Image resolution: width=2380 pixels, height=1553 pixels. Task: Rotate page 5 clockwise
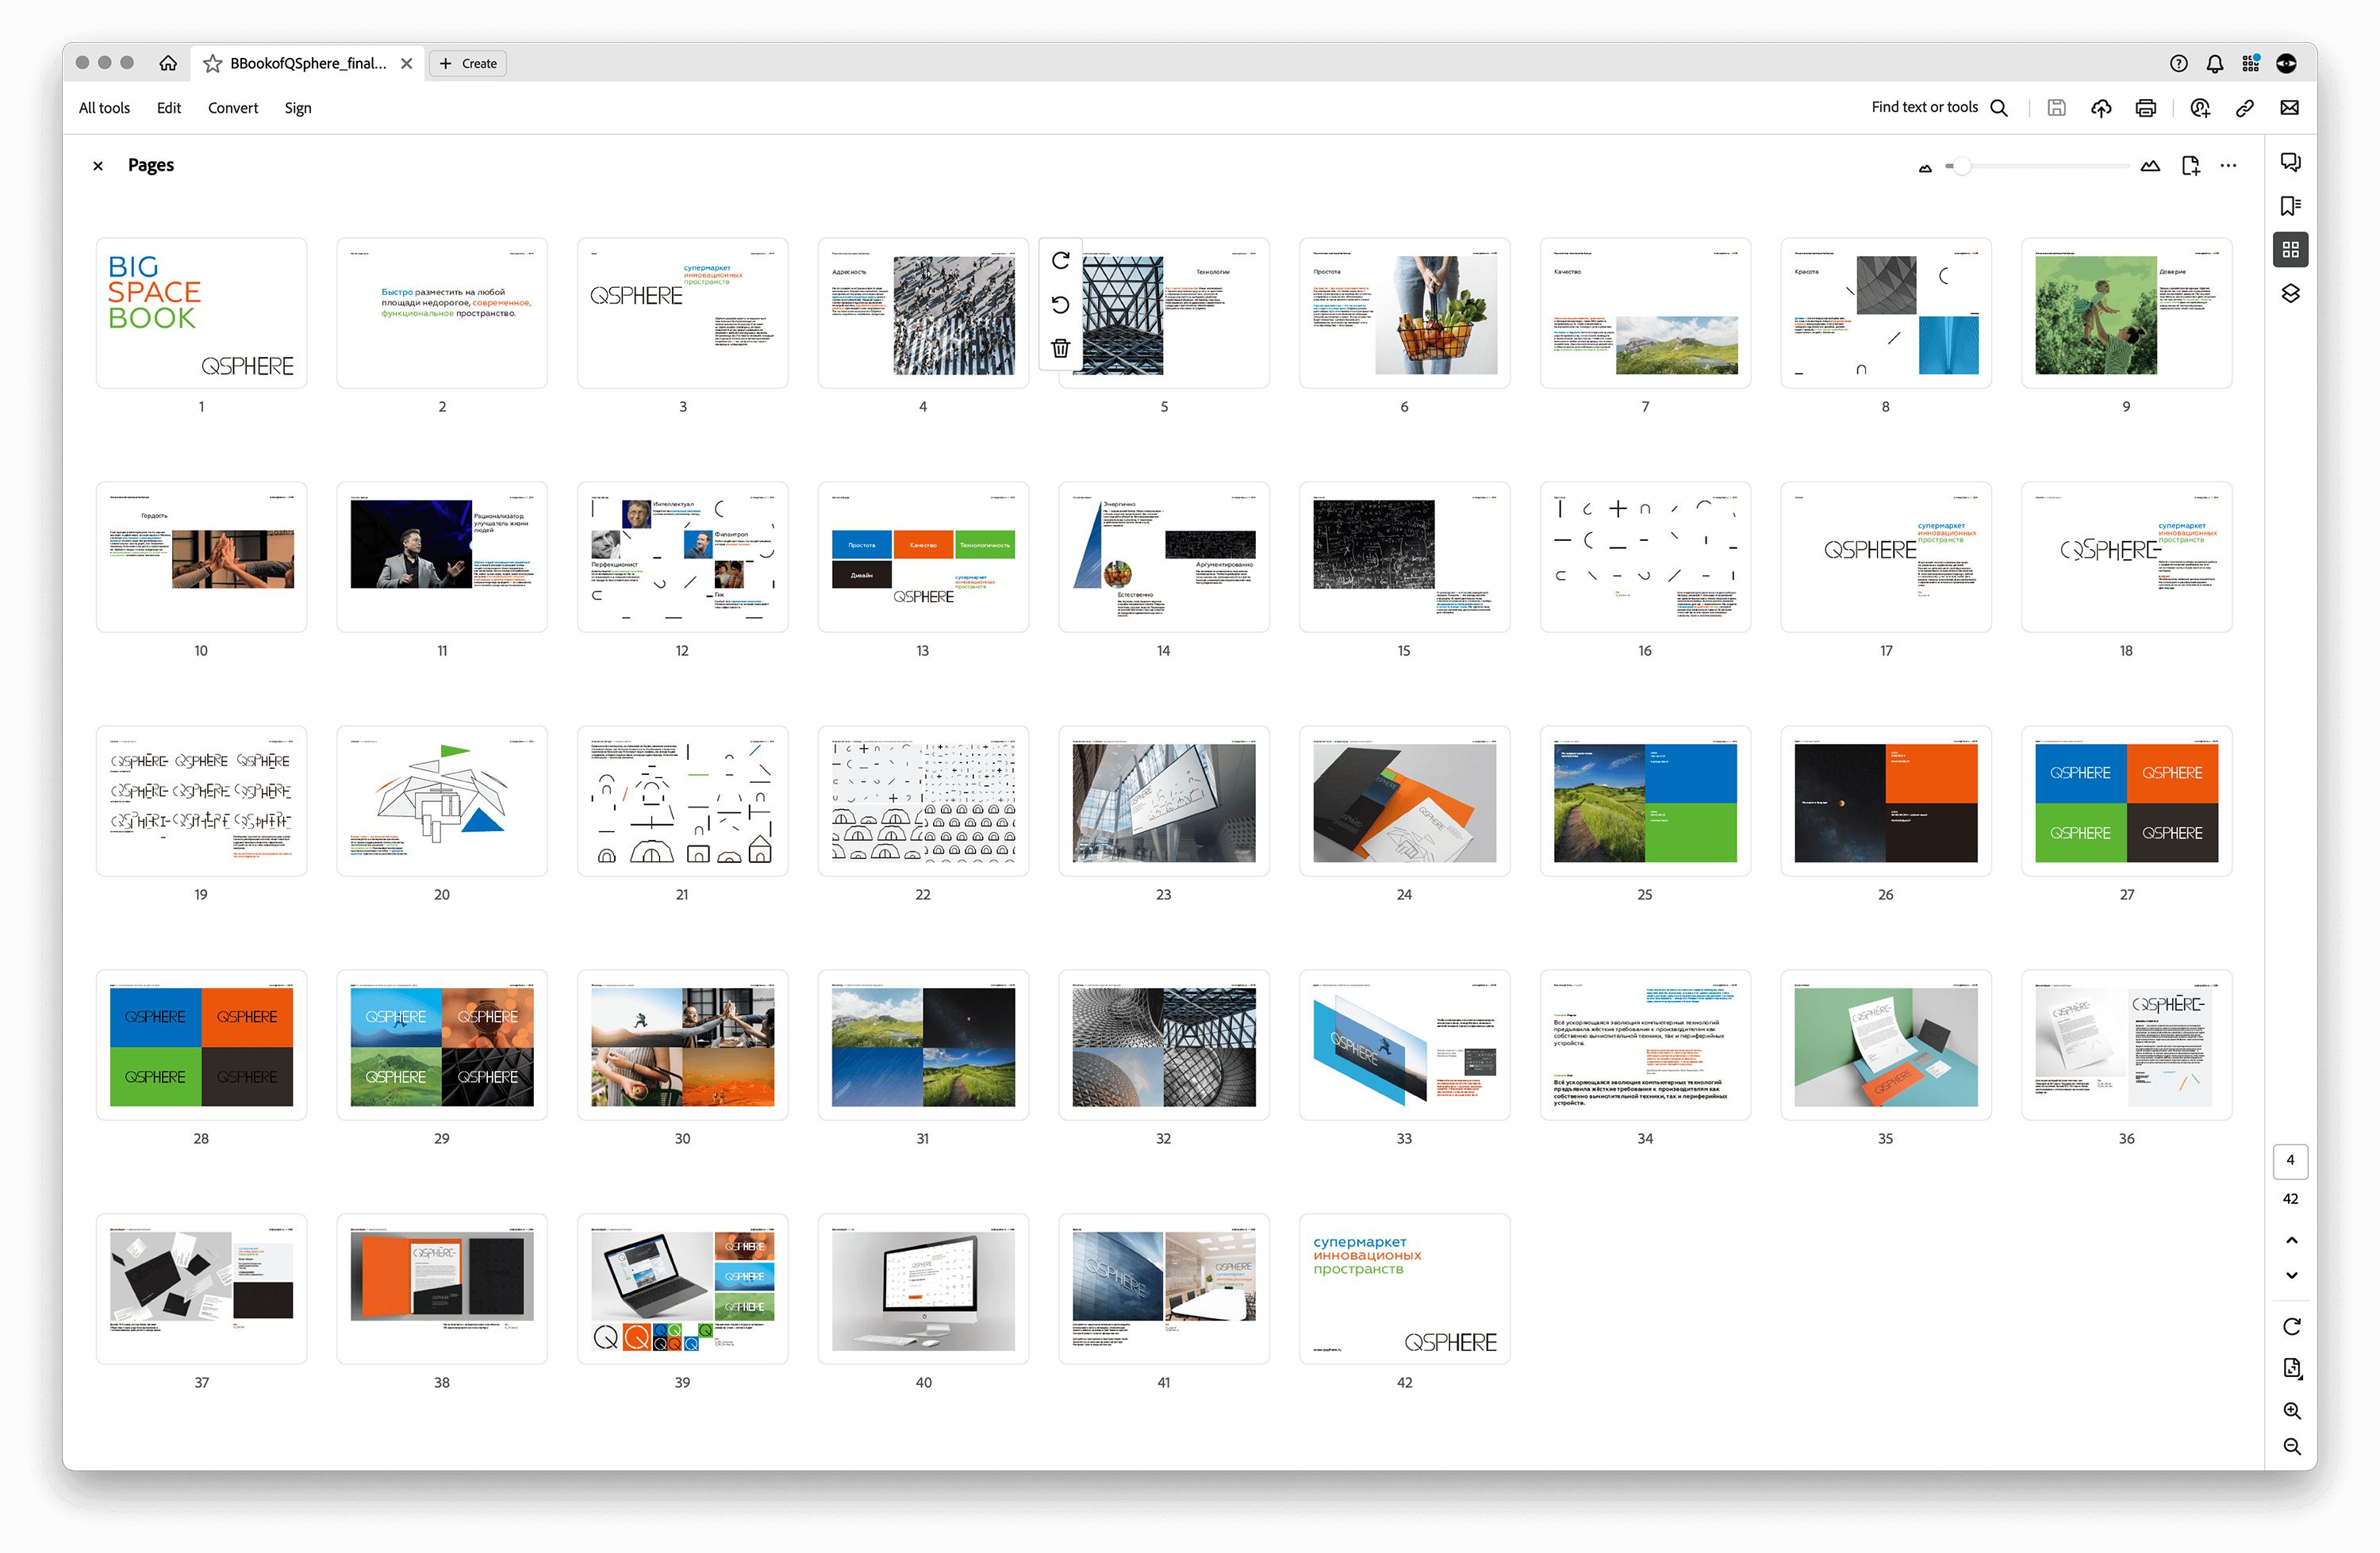pyautogui.click(x=1060, y=261)
